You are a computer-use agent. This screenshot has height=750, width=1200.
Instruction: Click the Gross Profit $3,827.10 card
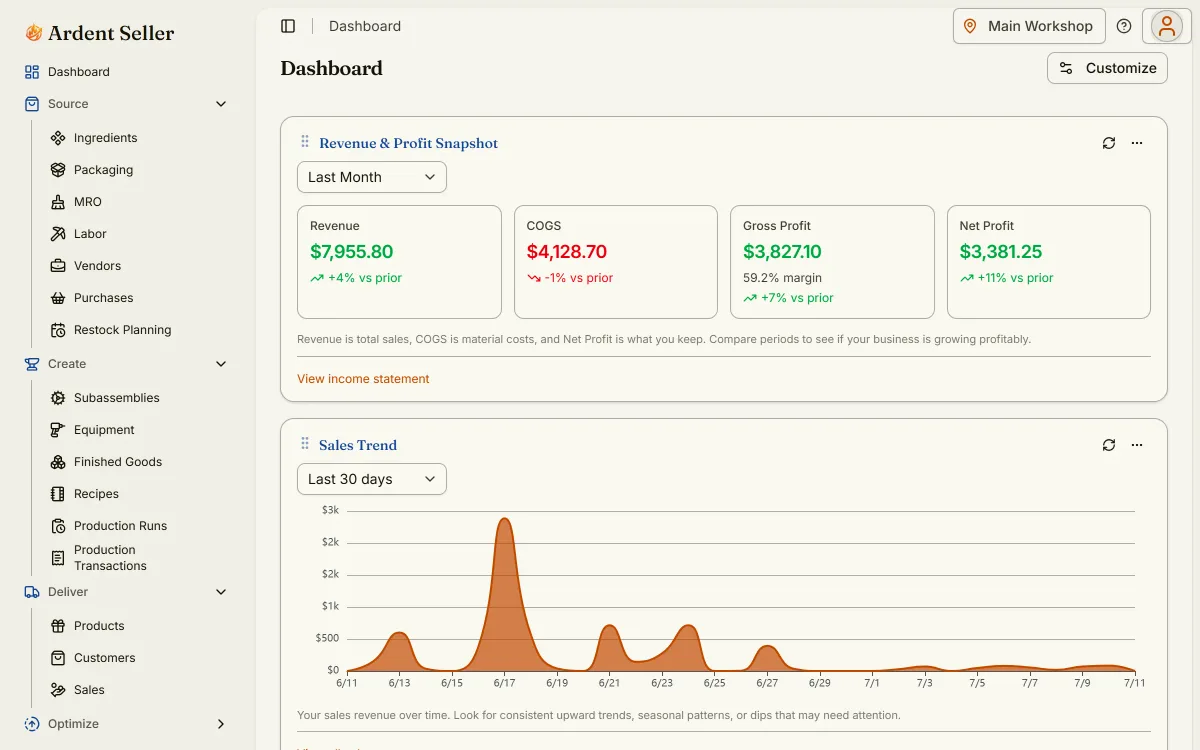[x=832, y=262]
